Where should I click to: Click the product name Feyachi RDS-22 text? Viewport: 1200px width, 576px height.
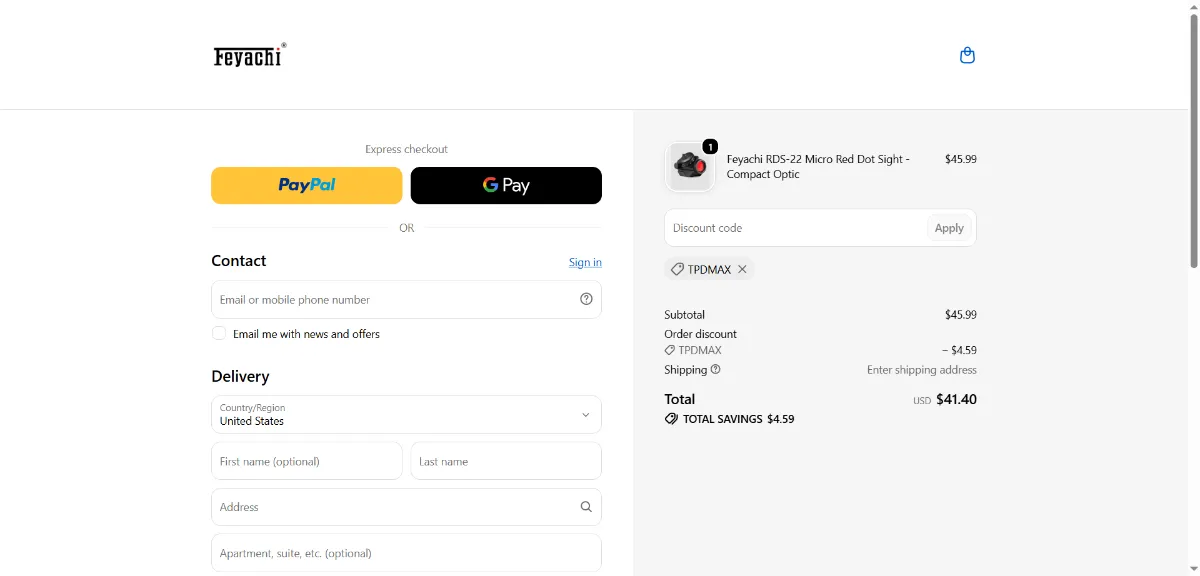(x=818, y=166)
